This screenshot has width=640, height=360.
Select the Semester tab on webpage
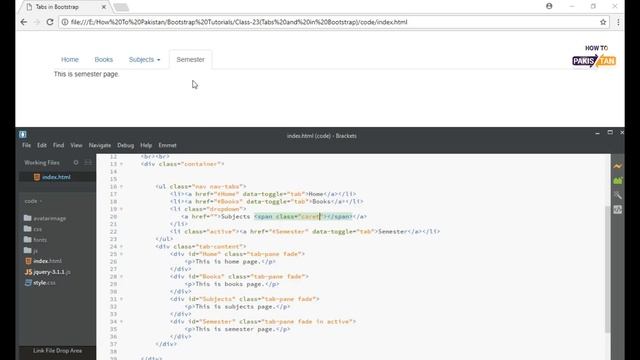[190, 60]
